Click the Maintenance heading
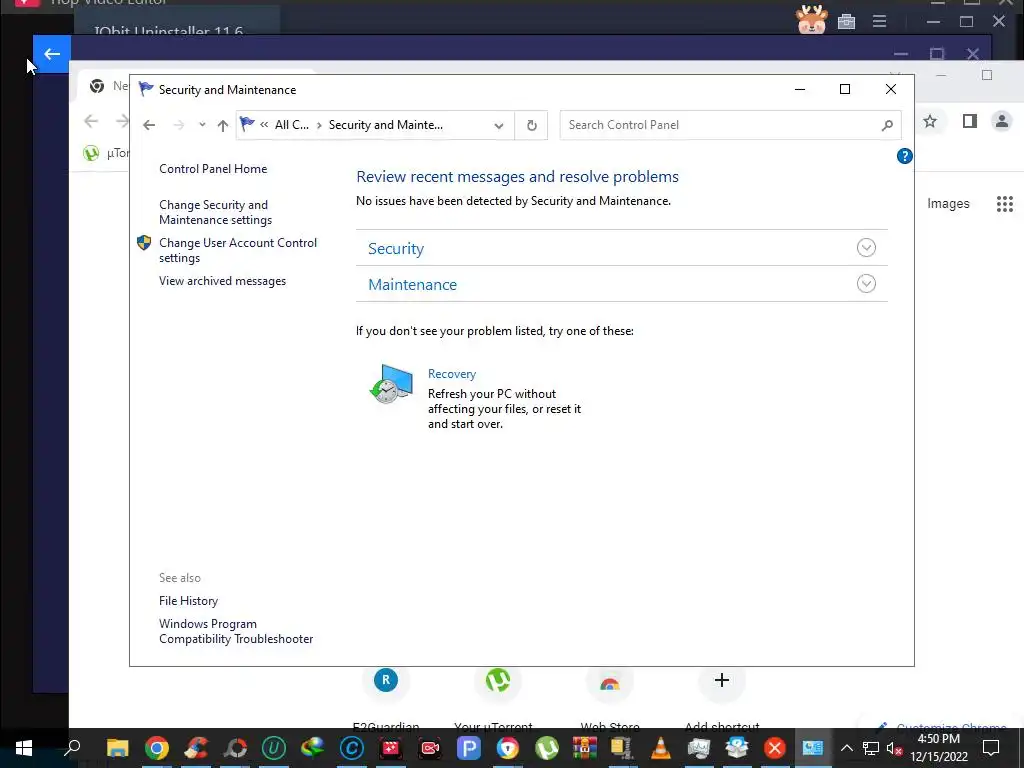This screenshot has height=768, width=1024. (x=412, y=285)
